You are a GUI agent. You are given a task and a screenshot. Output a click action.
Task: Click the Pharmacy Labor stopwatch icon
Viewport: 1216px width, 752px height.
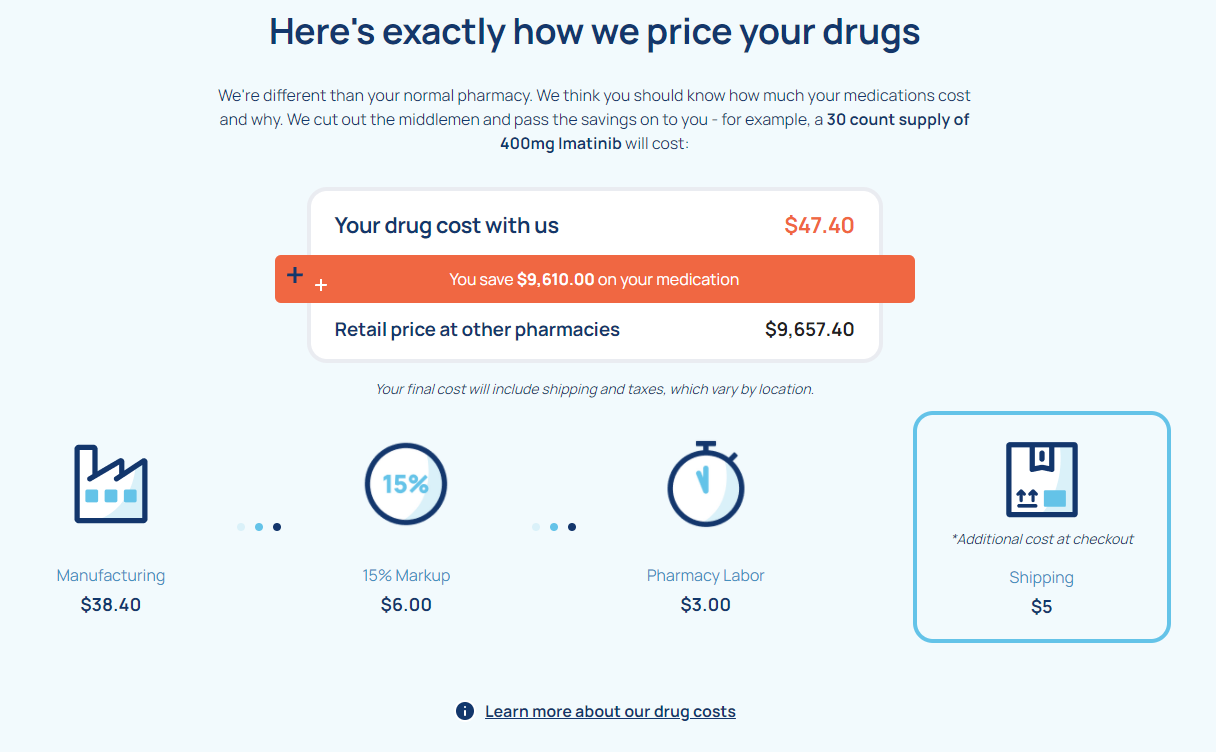point(705,483)
